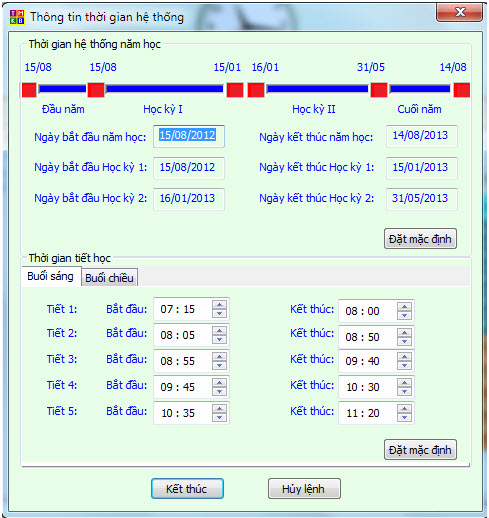Click red marker labeled 14/08
Image resolution: width=489 pixels, height=518 pixels.
(x=462, y=90)
